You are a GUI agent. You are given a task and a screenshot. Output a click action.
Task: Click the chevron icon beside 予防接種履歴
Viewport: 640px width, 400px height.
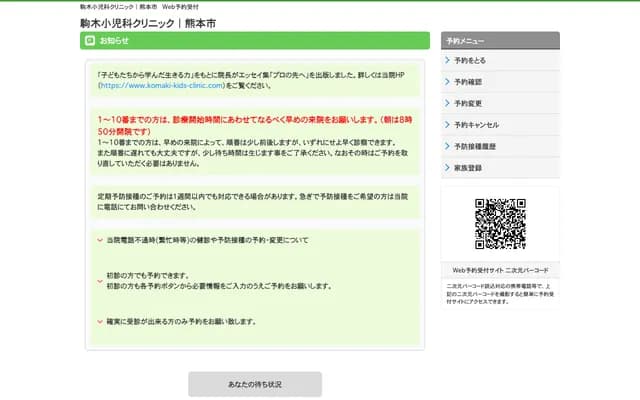(x=447, y=146)
